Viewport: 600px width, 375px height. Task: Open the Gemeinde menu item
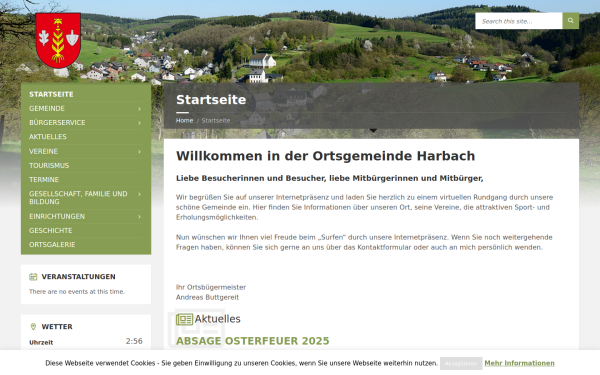coord(47,108)
